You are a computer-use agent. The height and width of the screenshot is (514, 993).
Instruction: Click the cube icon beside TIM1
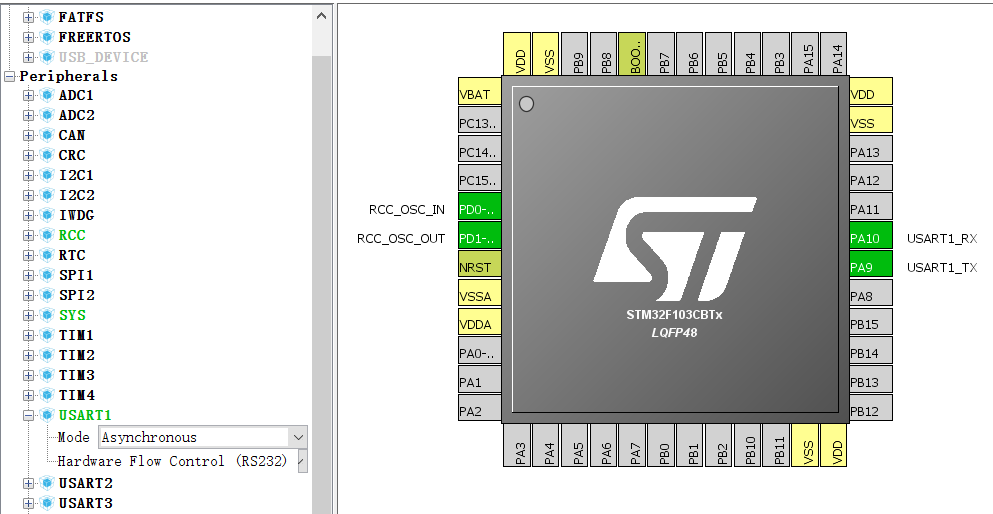pos(46,335)
